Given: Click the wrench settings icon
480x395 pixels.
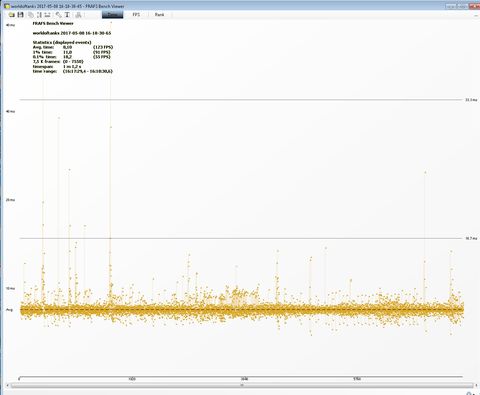Looking at the screenshot, I should point(58,15).
